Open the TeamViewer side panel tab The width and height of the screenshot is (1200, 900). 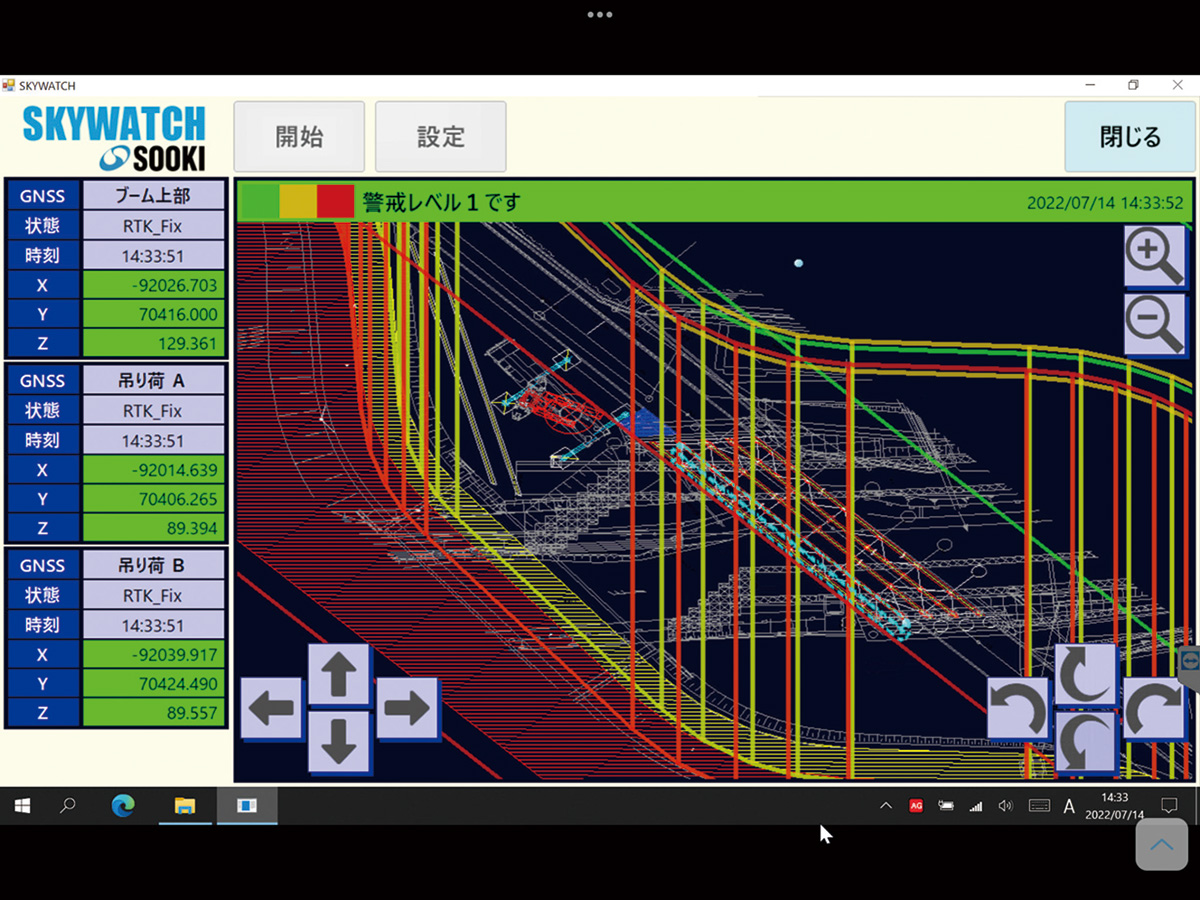pyautogui.click(x=1189, y=664)
